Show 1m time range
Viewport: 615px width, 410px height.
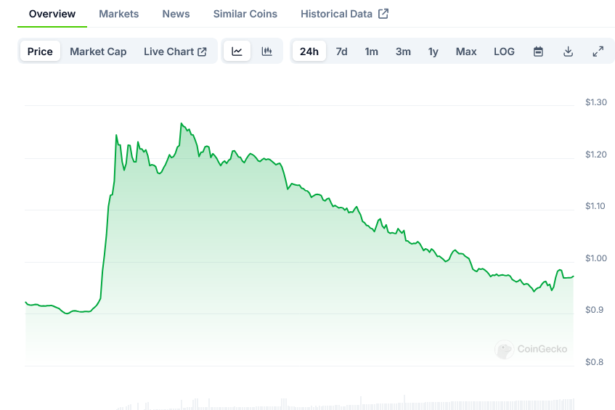371,51
